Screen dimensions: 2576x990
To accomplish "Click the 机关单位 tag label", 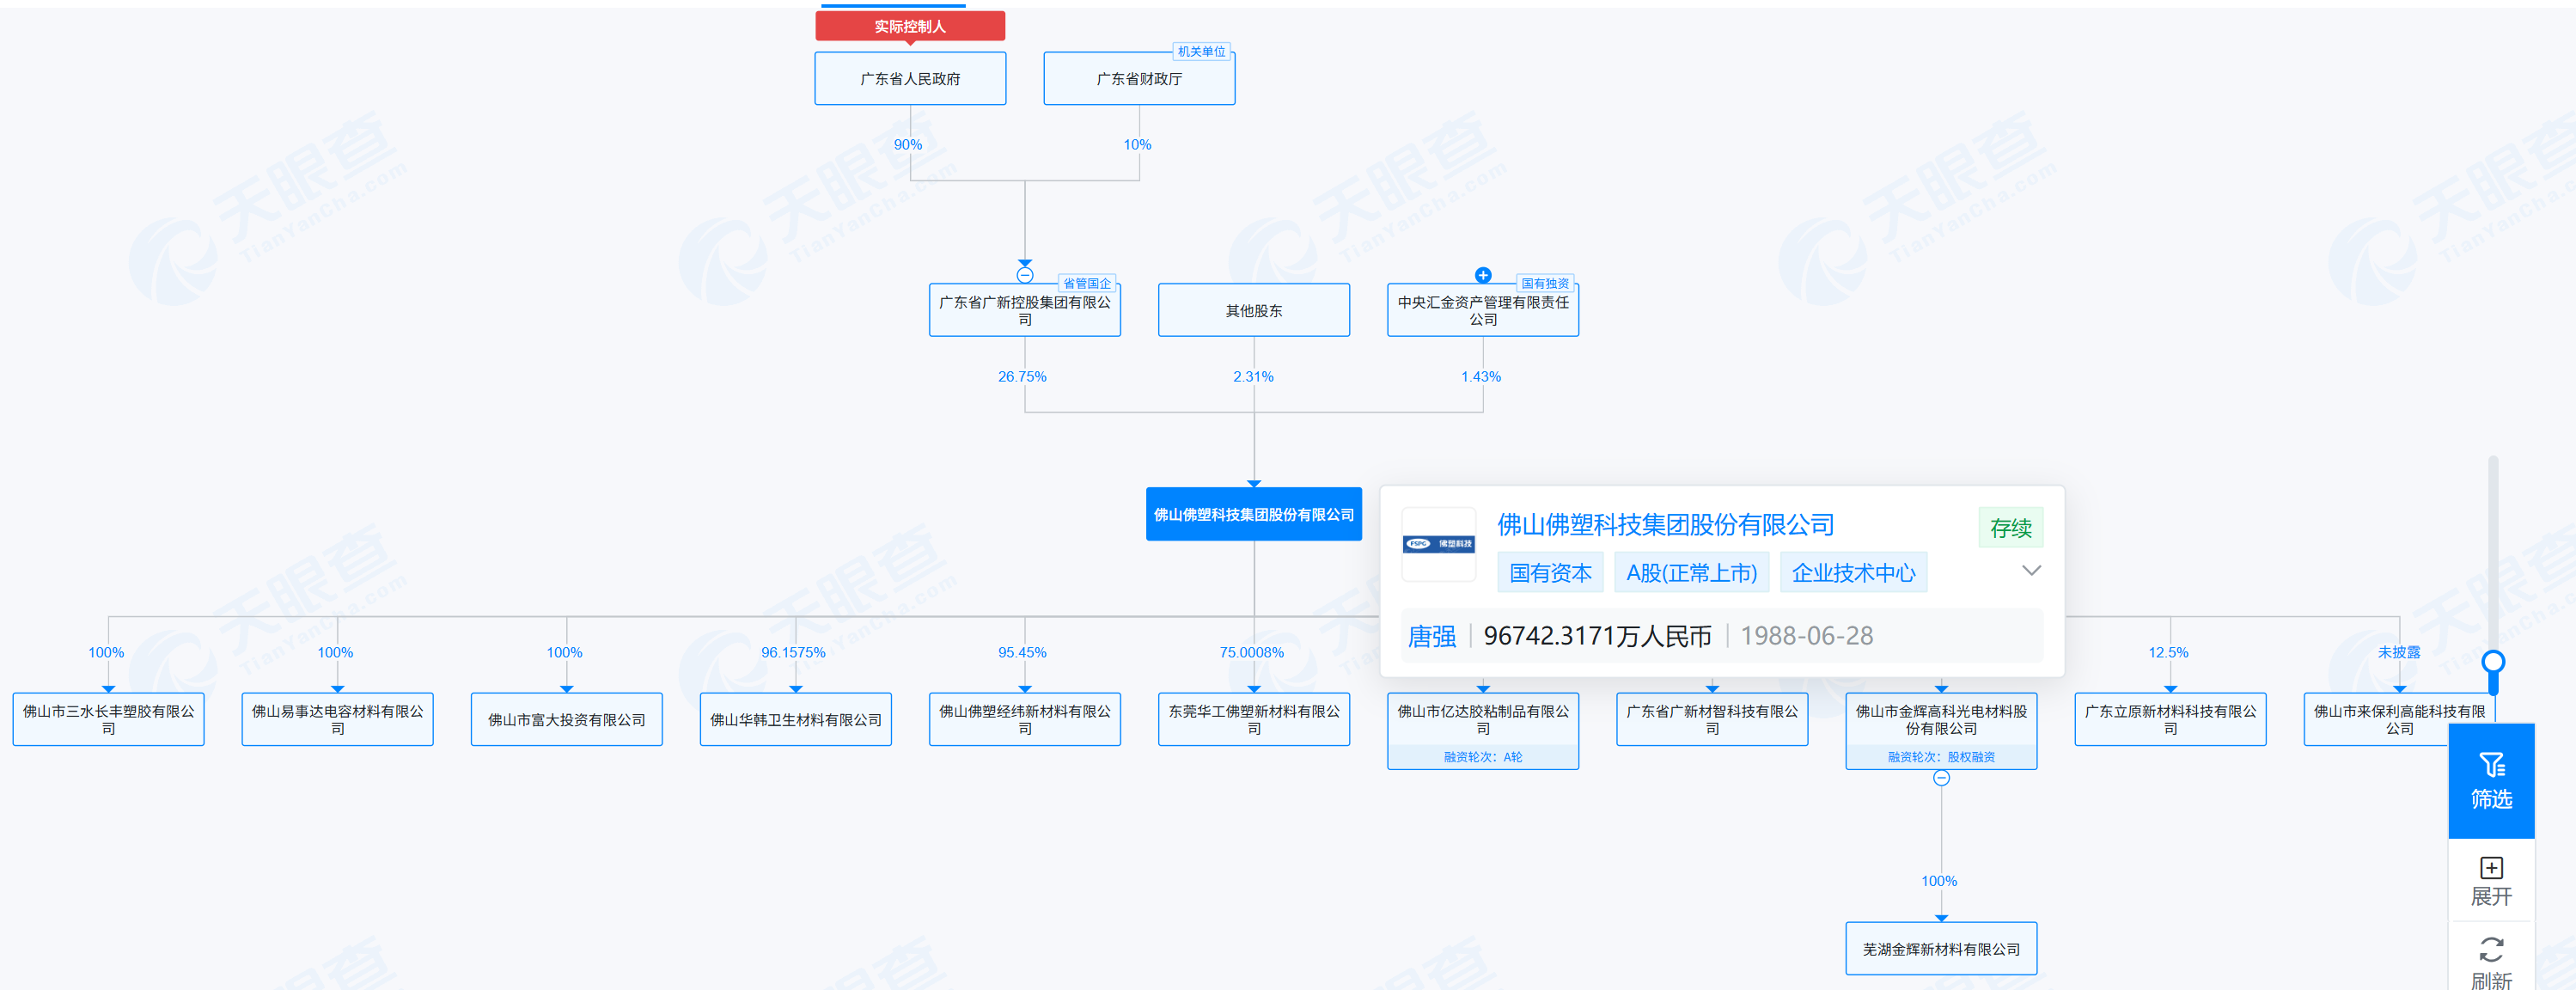I will (1201, 52).
